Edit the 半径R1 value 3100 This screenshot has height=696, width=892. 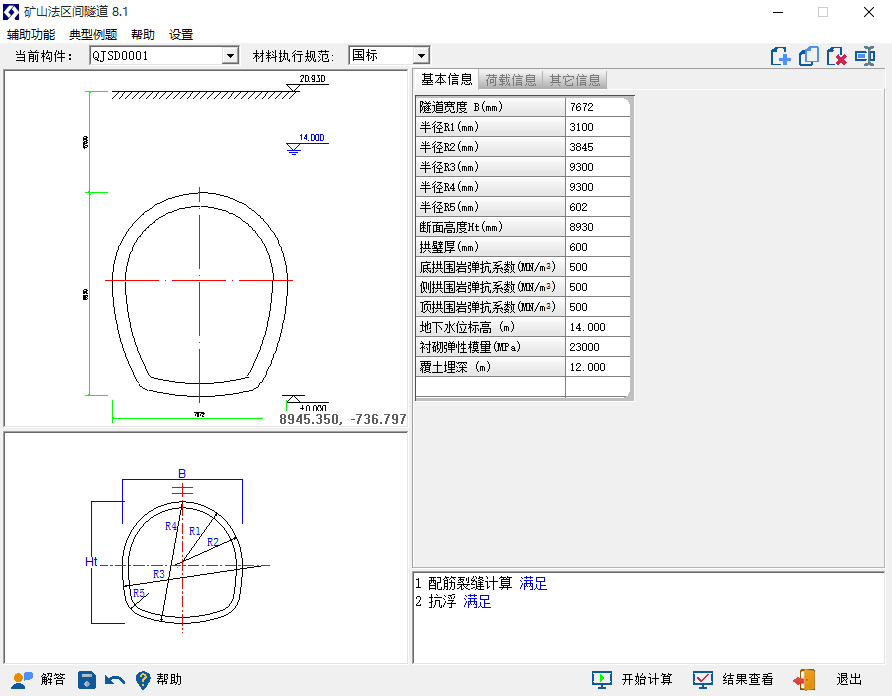tap(598, 127)
